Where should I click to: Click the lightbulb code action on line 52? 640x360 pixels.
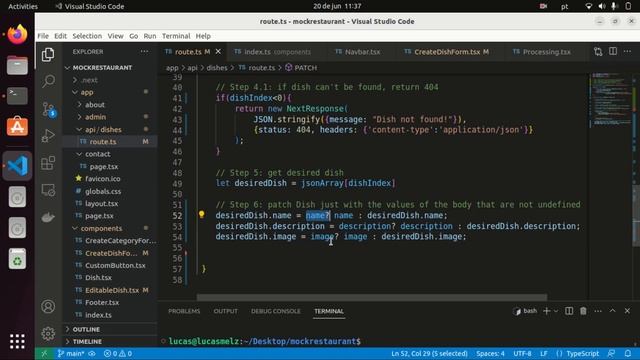point(201,214)
